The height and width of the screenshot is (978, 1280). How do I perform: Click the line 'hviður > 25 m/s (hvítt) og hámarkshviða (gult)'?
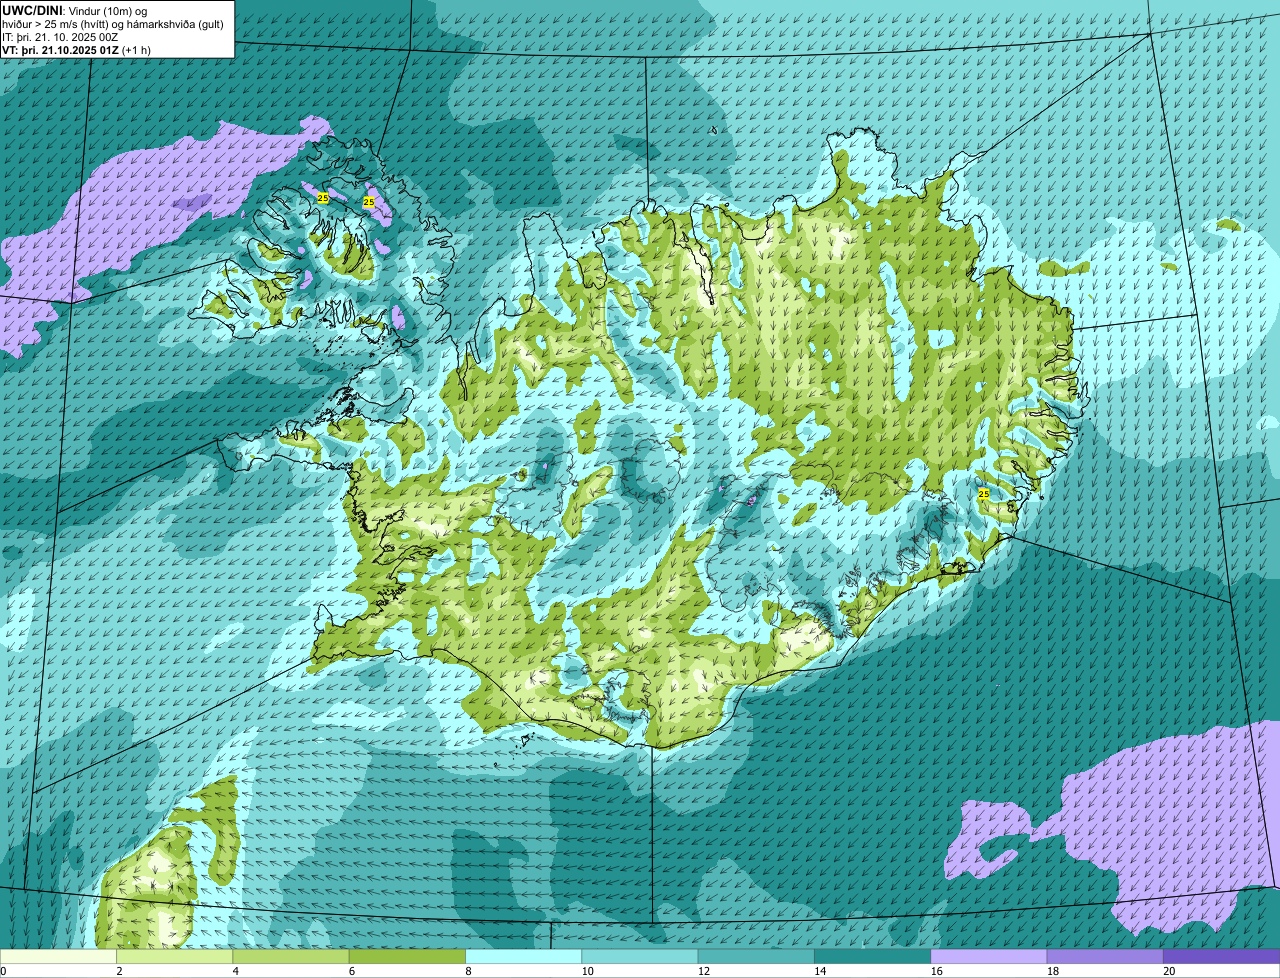point(112,24)
